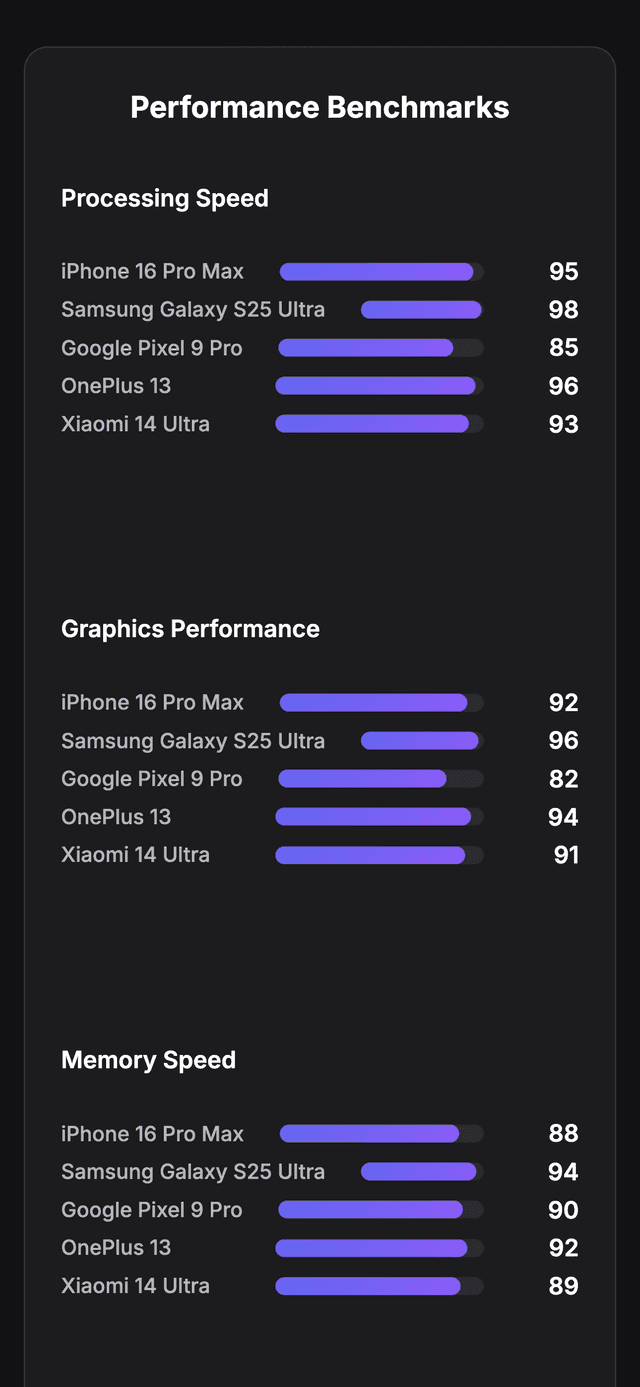The width and height of the screenshot is (640, 1387).
Task: Select OnePlus 13 label under Processing Speed
Action: point(116,386)
